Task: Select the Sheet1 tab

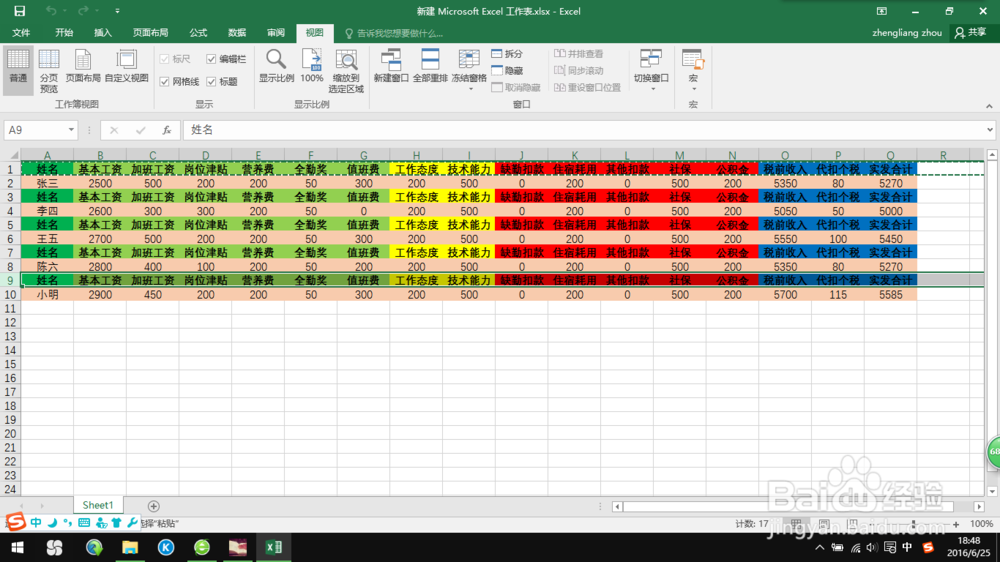Action: point(98,505)
